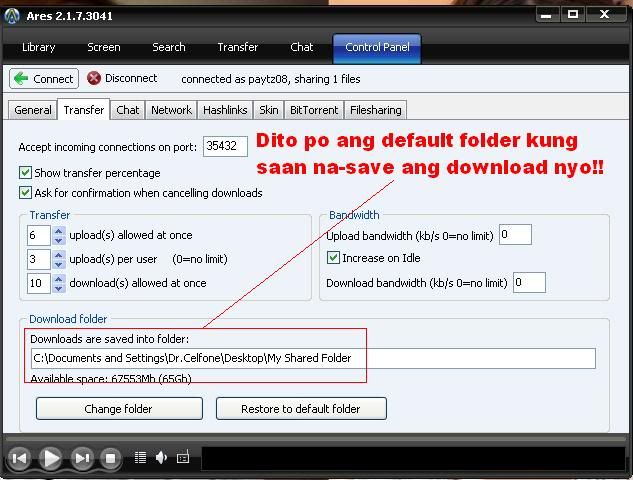Click status text "connected as paytz08"
633x480 pixels.
tap(235, 79)
